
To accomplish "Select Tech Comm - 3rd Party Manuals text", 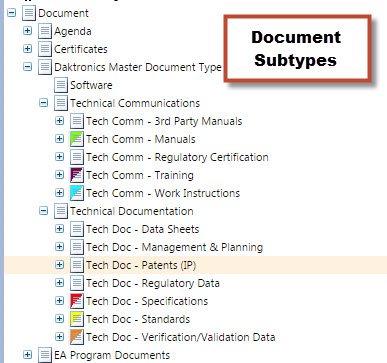I will (164, 122).
